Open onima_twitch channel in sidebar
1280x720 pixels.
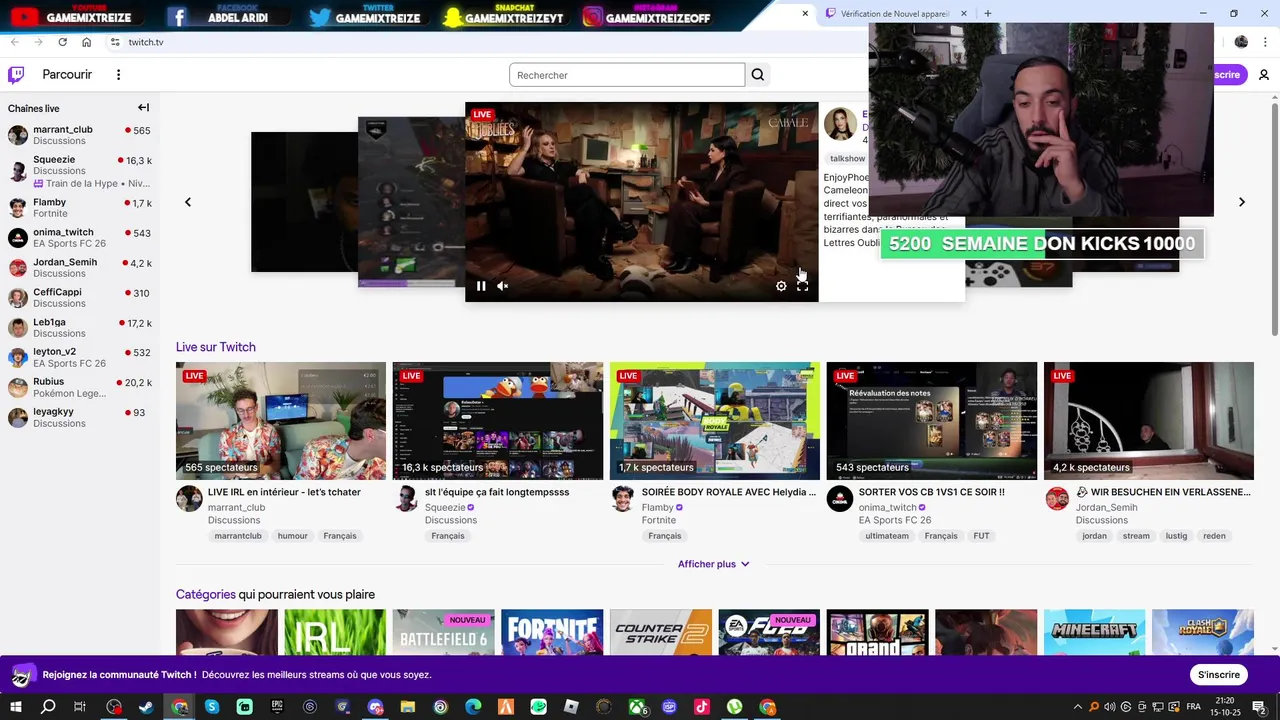pyautogui.click(x=80, y=238)
